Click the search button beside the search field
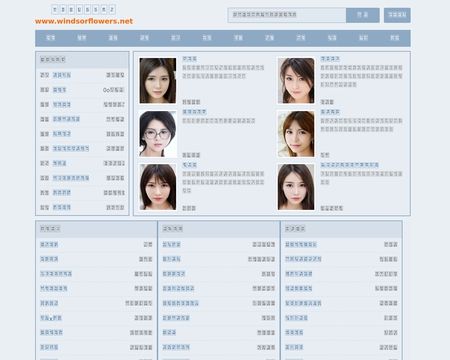Screen dimensions: 450x360 coord(363,15)
